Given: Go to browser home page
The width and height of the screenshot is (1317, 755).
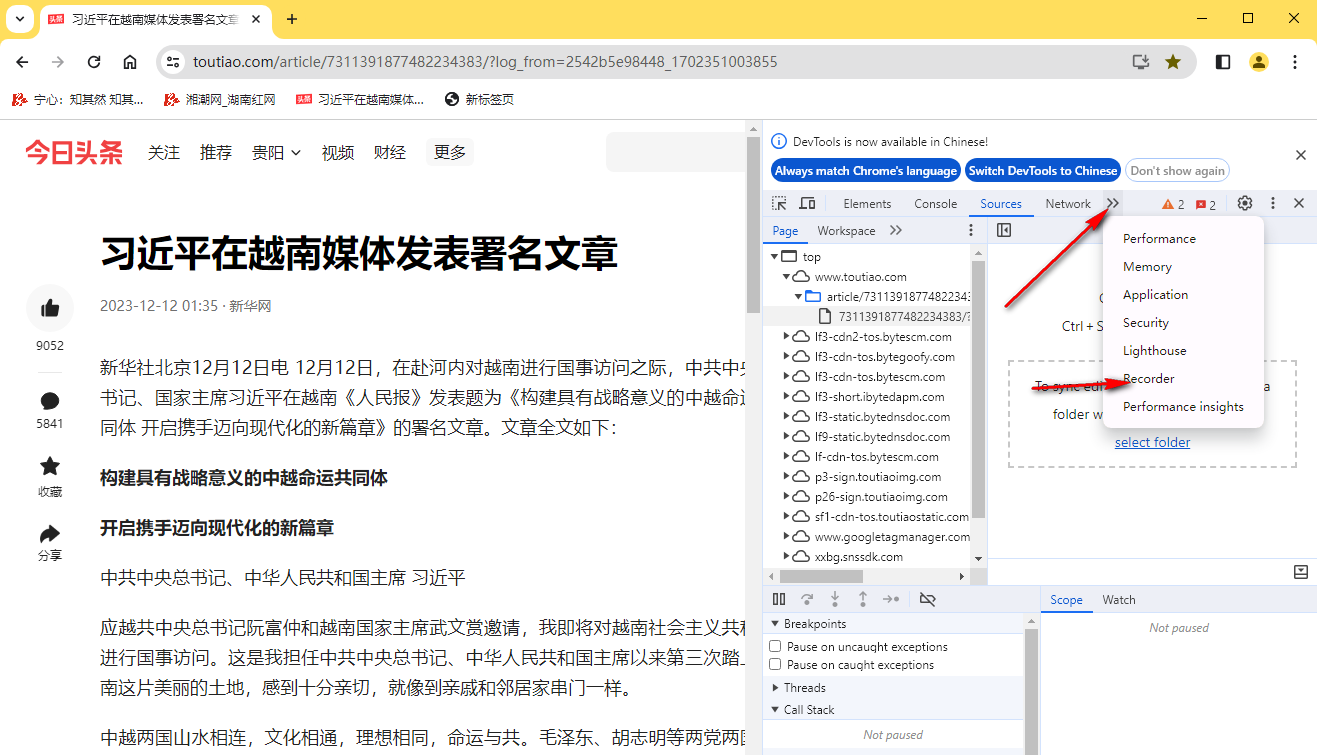Looking at the screenshot, I should click(130, 62).
